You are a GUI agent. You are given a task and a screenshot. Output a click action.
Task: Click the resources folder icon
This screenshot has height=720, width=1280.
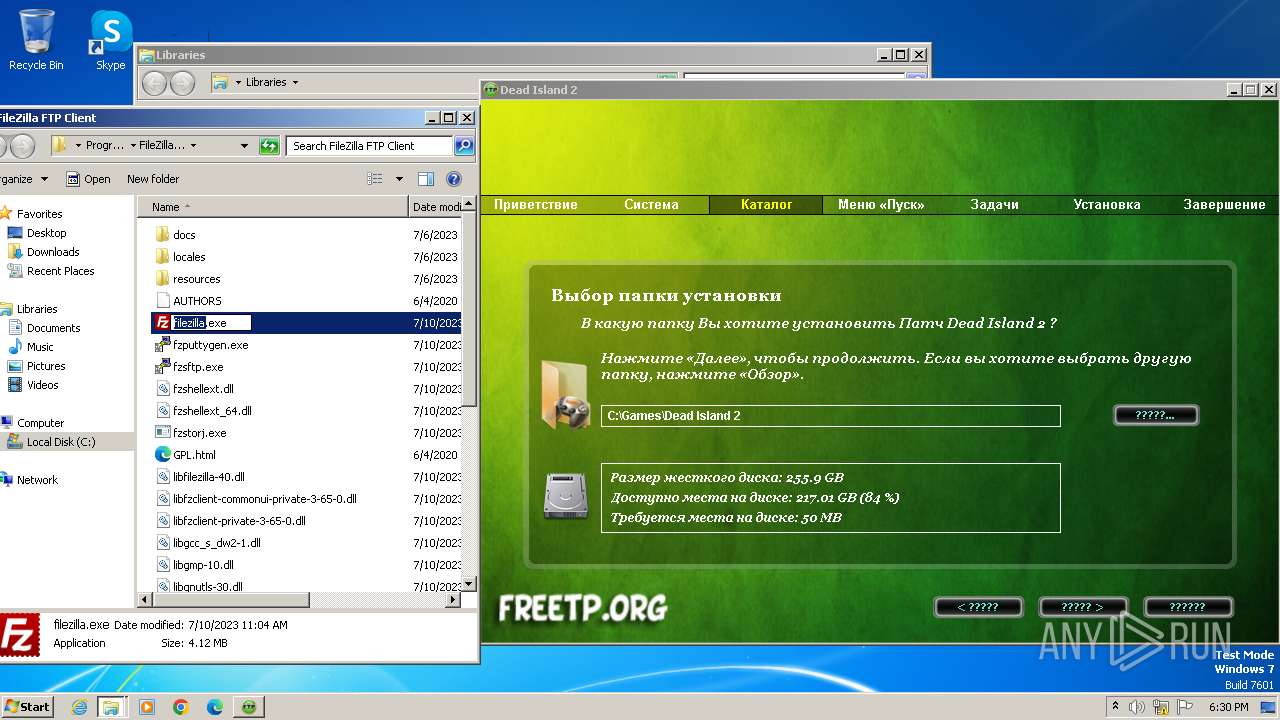(163, 279)
